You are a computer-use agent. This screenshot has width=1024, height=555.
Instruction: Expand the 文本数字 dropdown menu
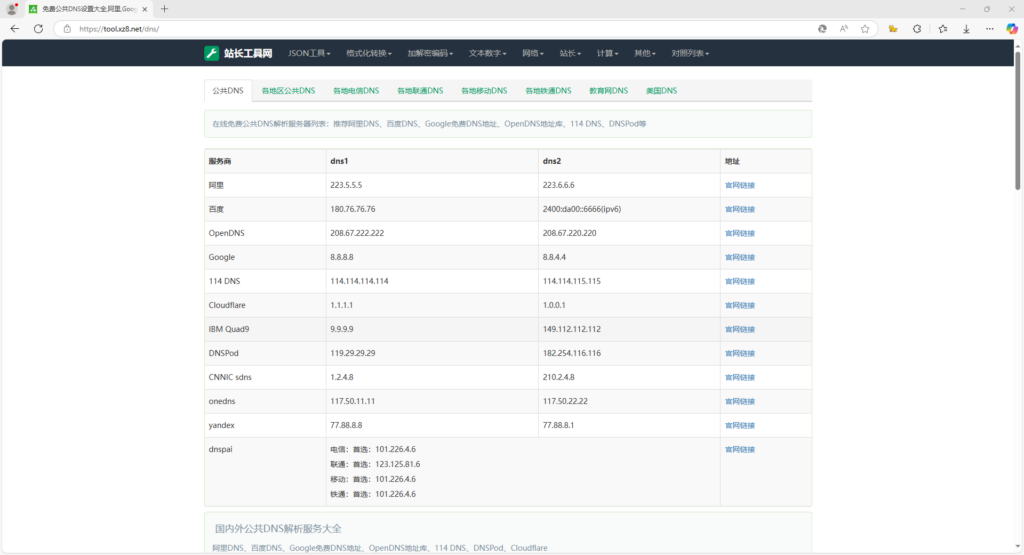487,54
